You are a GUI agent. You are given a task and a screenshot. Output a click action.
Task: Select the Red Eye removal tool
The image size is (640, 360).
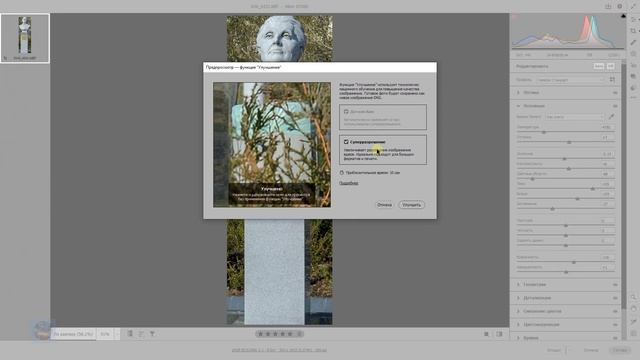point(633,65)
